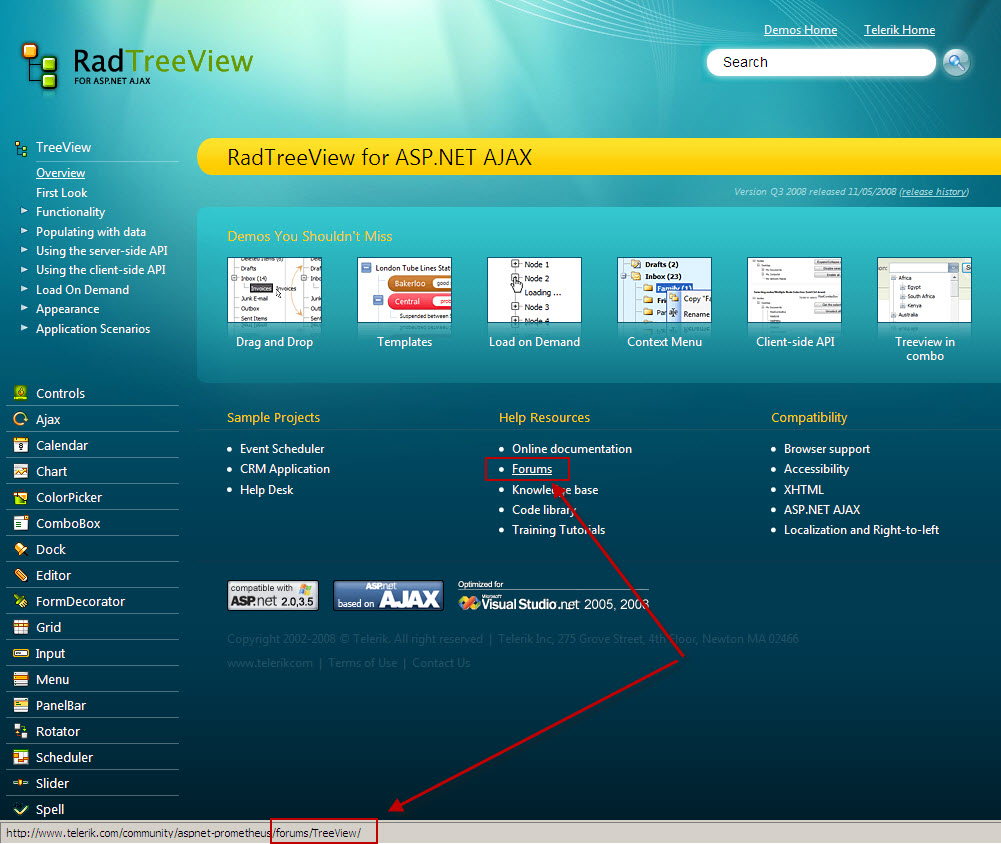This screenshot has width=1001, height=844.
Task: Click the search magnifier icon button
Action: [956, 63]
